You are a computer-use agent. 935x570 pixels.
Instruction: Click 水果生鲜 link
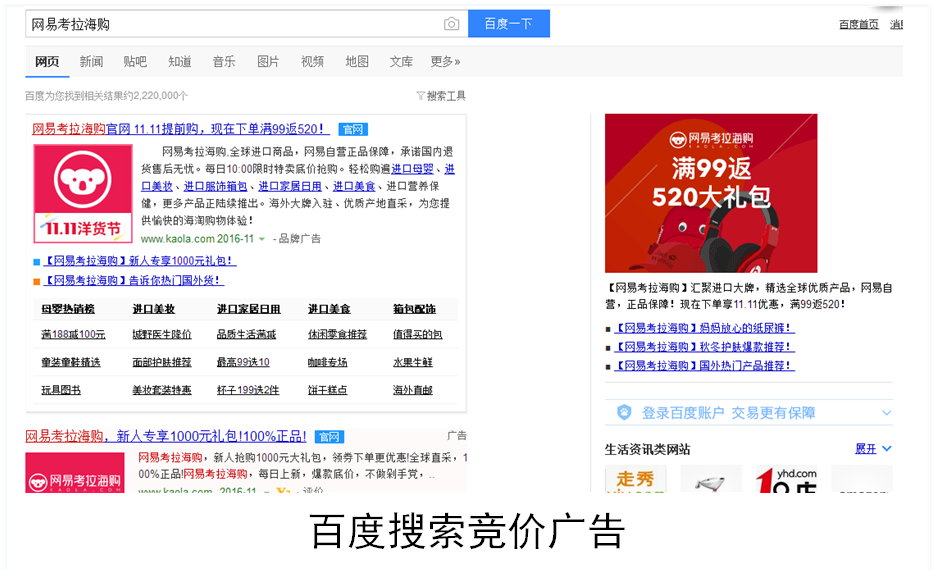pos(413,363)
